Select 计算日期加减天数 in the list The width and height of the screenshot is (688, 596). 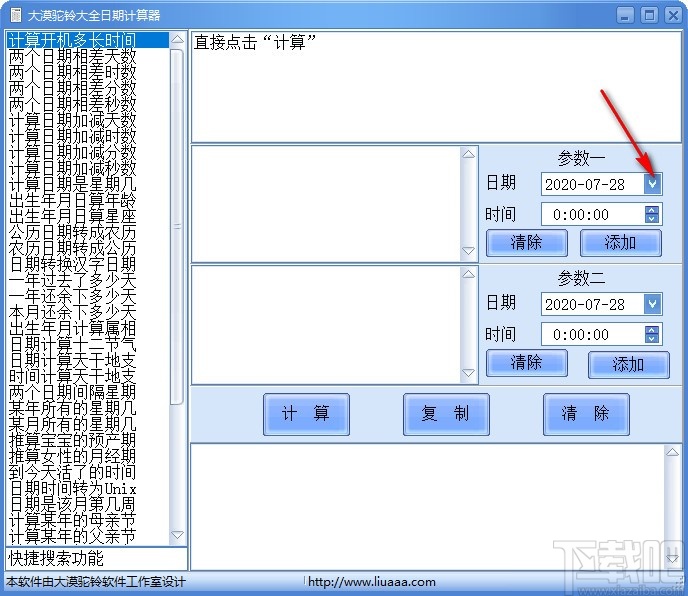[x=87, y=120]
